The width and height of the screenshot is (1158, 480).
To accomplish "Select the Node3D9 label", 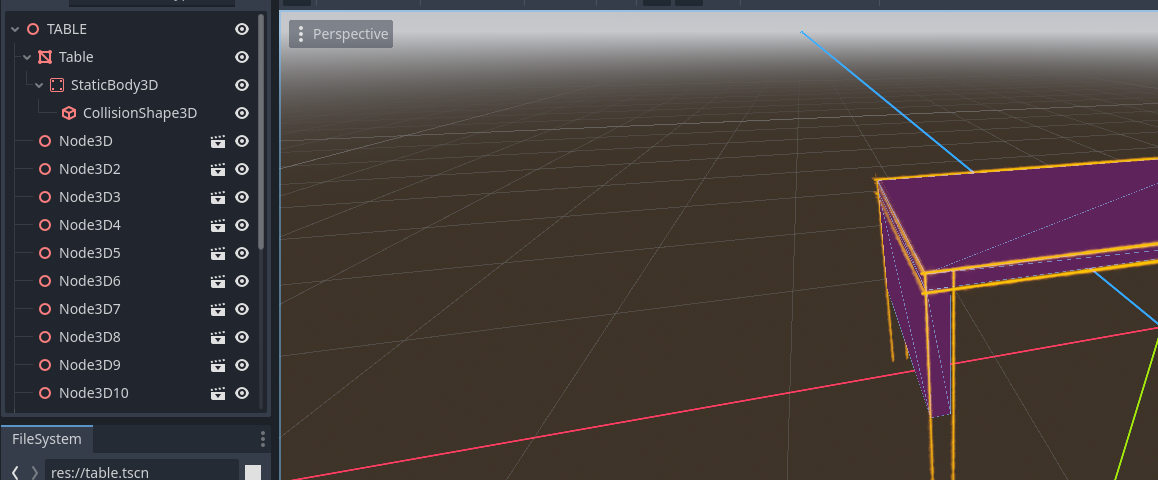I will coord(89,366).
